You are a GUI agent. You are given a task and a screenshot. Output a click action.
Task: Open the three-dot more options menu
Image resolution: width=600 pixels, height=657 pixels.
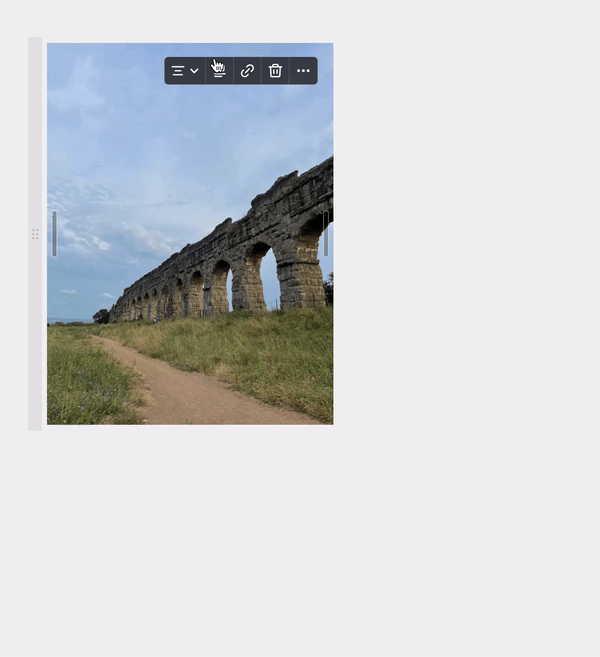tap(303, 71)
